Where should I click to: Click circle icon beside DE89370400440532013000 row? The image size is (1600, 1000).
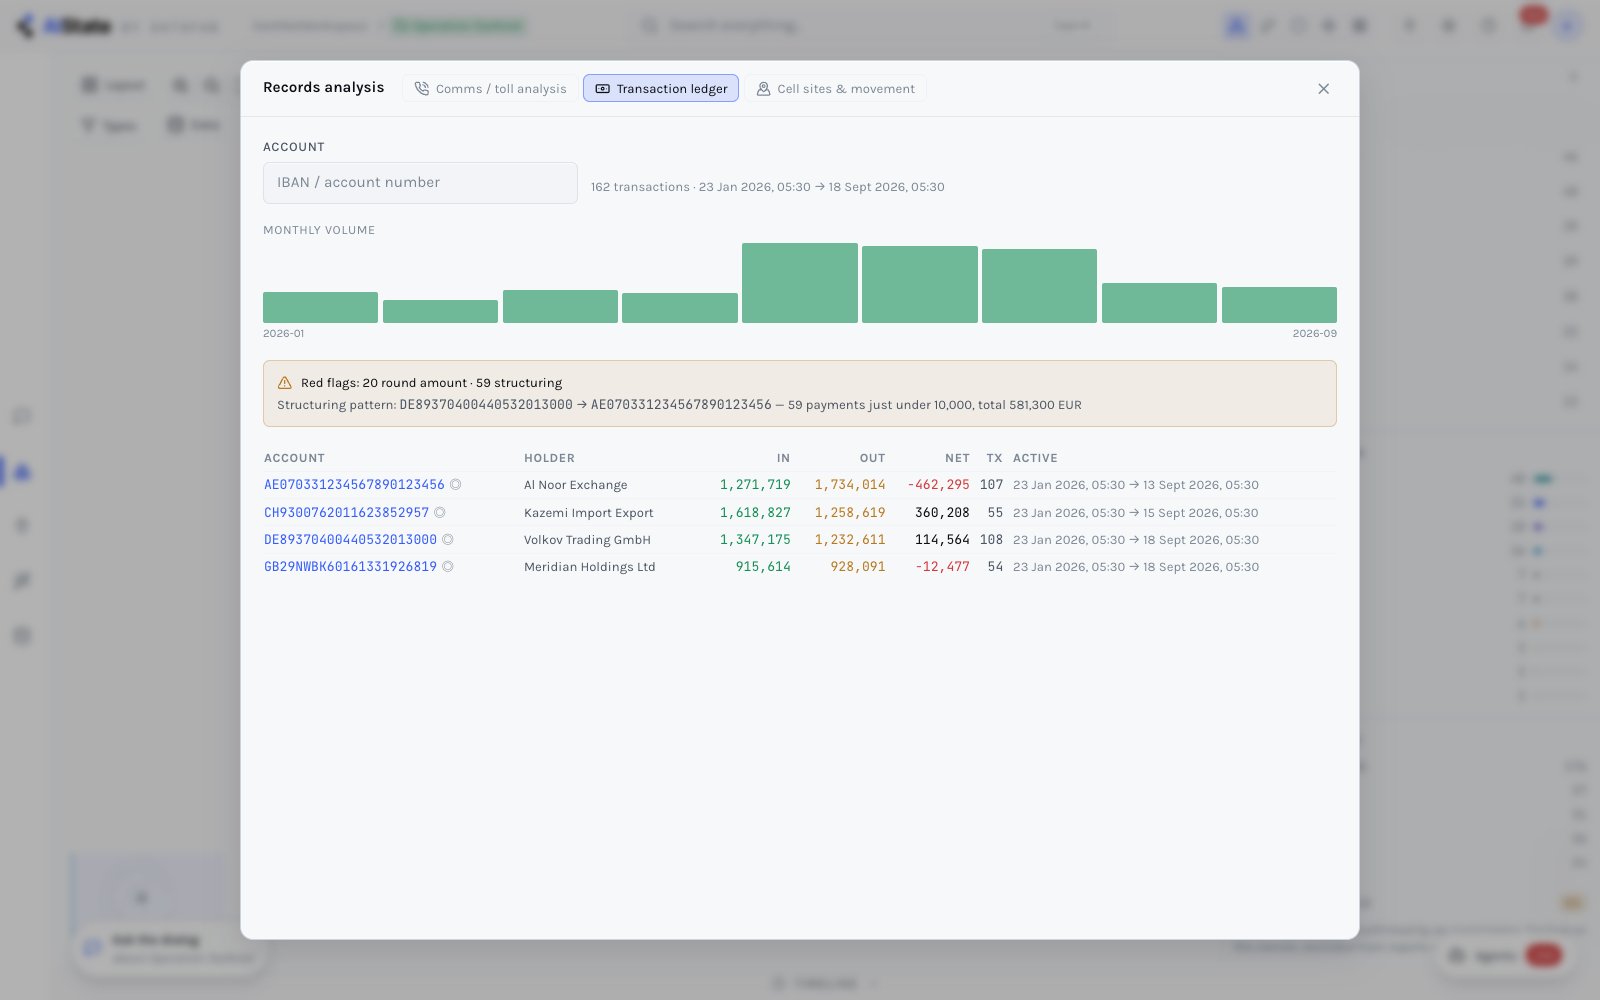pyautogui.click(x=447, y=540)
